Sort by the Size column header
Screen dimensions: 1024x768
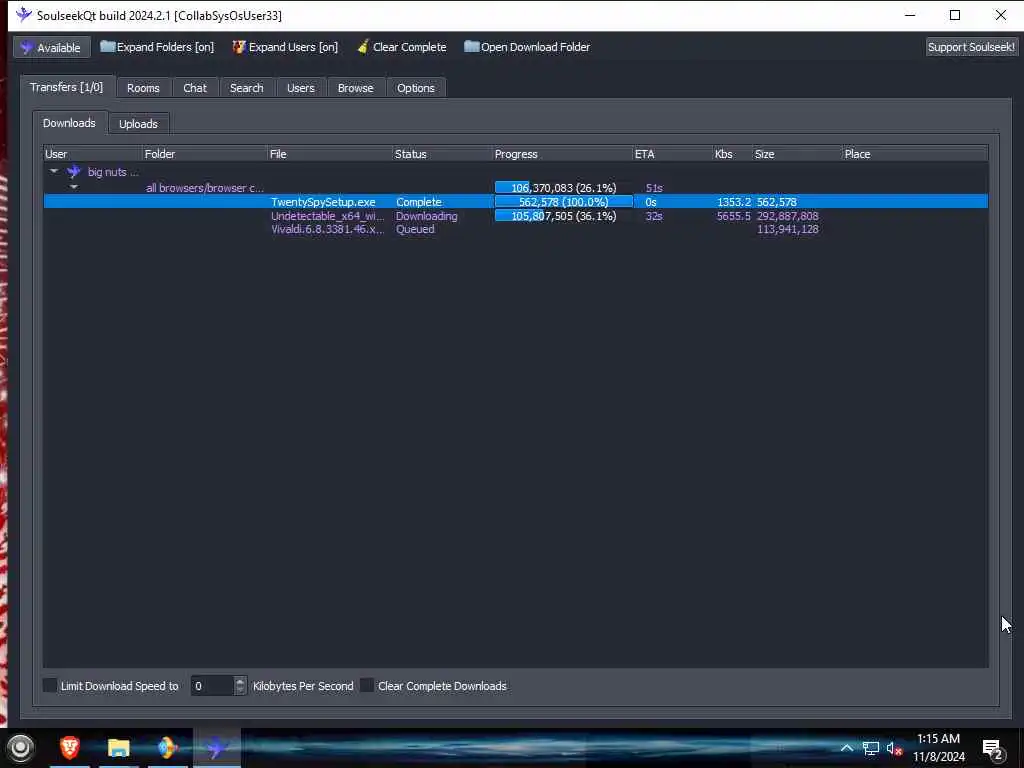click(797, 154)
